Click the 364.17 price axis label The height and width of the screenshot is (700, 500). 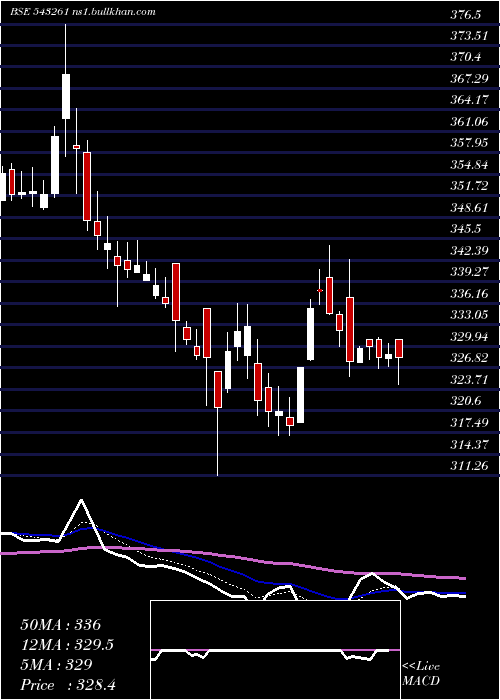point(469,100)
